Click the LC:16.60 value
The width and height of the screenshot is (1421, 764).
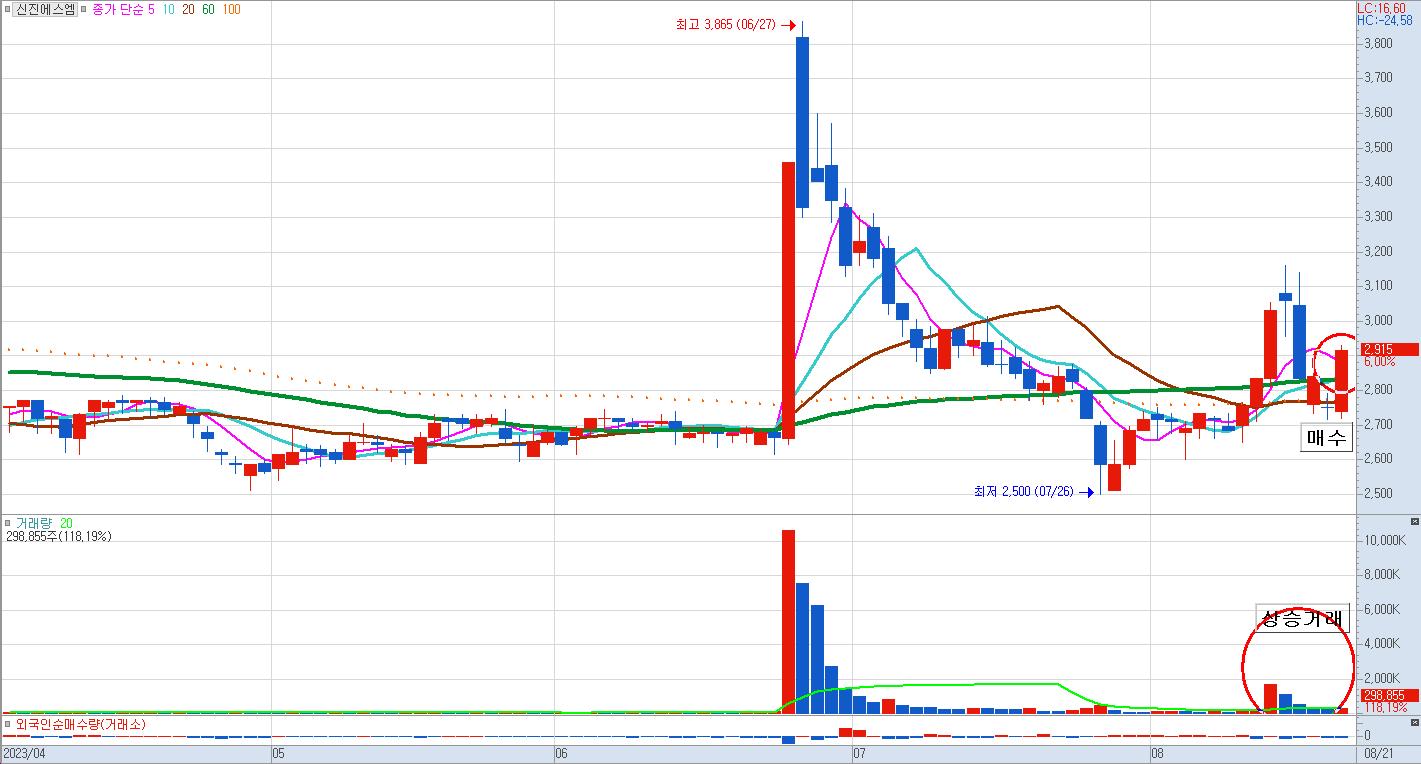pos(1381,8)
